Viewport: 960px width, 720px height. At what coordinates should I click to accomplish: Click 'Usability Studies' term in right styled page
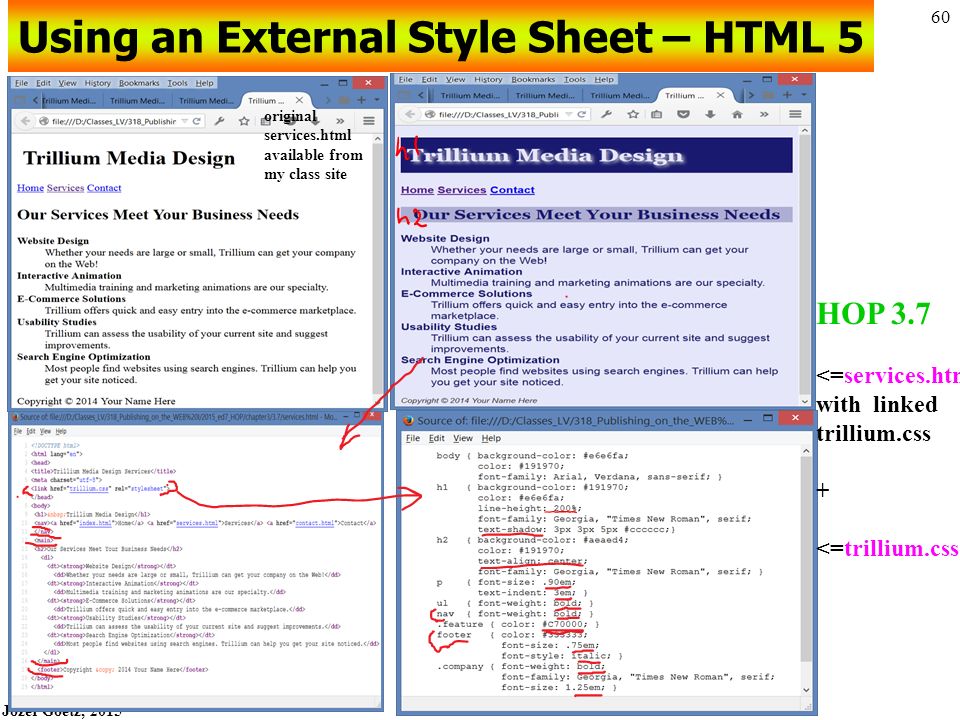[x=449, y=327]
